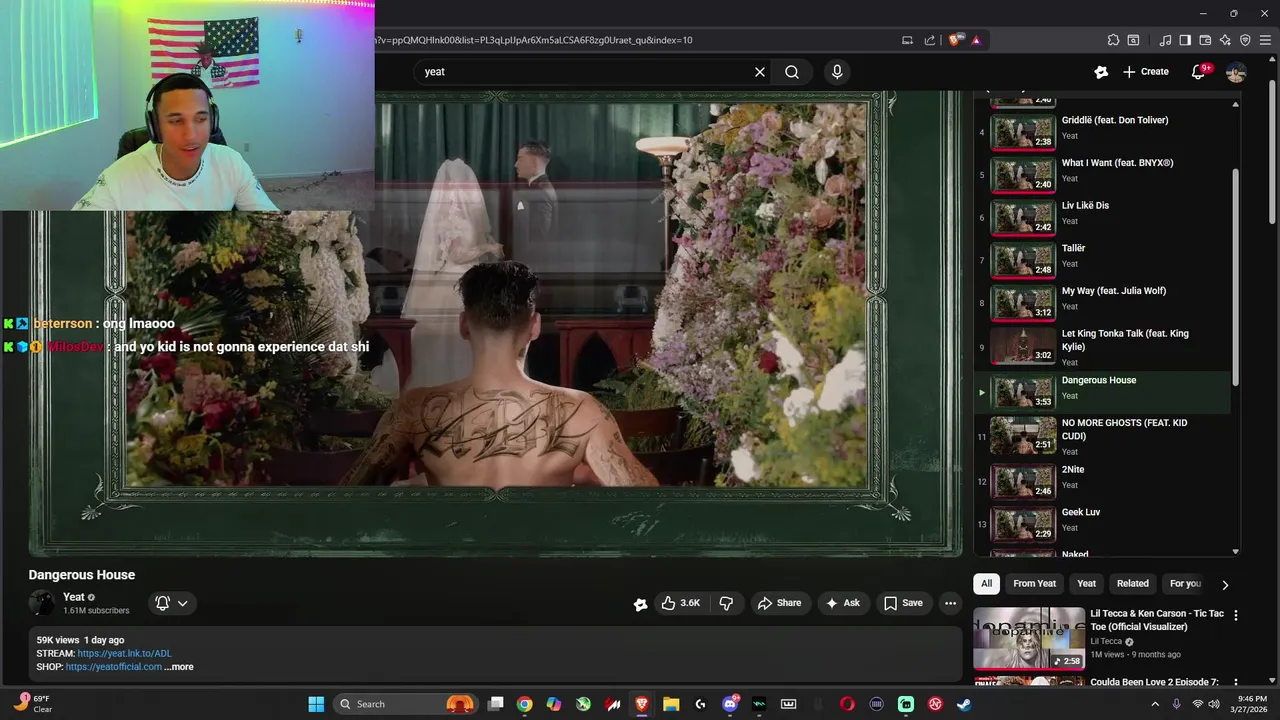Open the taskbar volume control
This screenshot has width=1280, height=720.
coord(1214,704)
